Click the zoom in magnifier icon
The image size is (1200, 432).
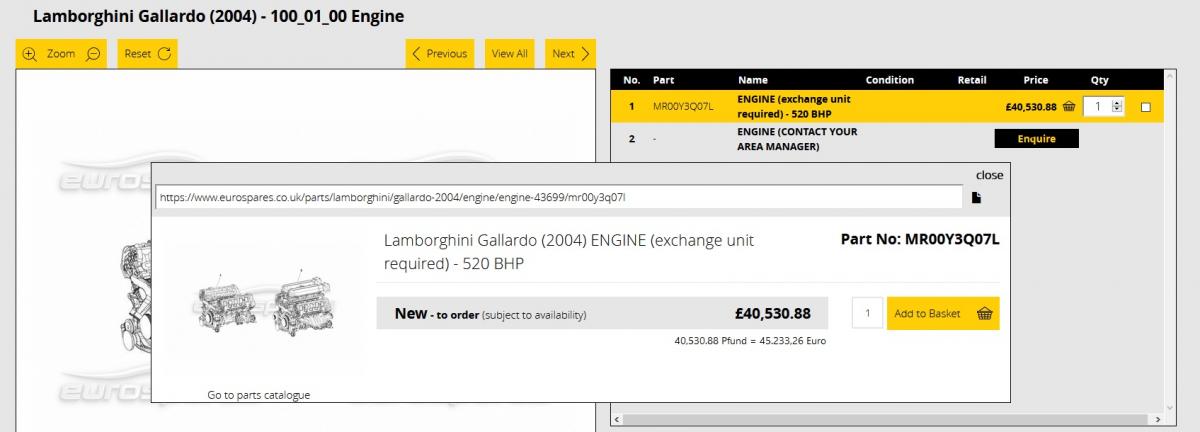(29, 54)
